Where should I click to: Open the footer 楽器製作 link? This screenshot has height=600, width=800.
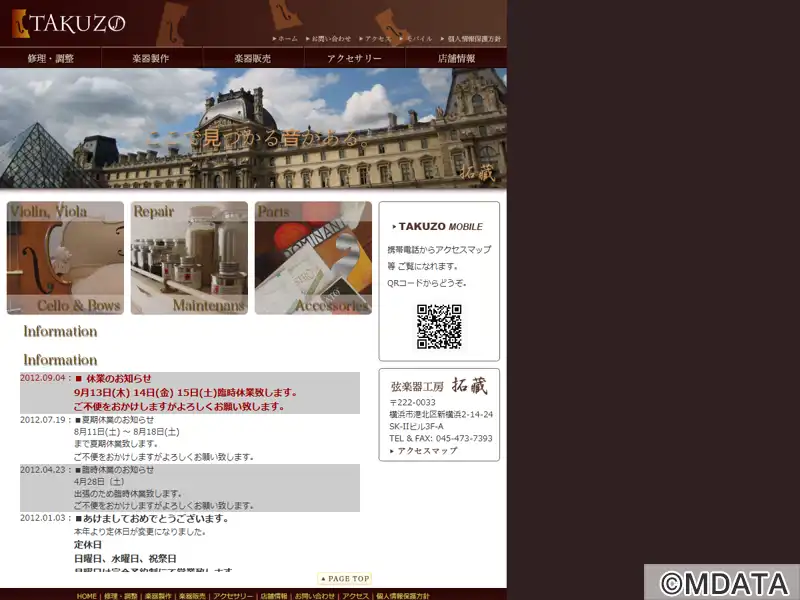click(x=158, y=596)
